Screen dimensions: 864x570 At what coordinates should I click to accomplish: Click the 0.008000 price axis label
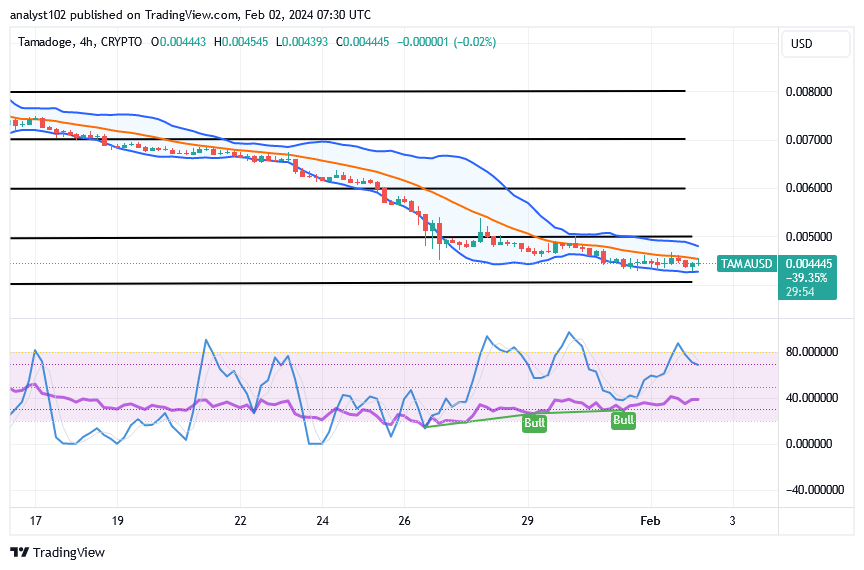click(808, 92)
